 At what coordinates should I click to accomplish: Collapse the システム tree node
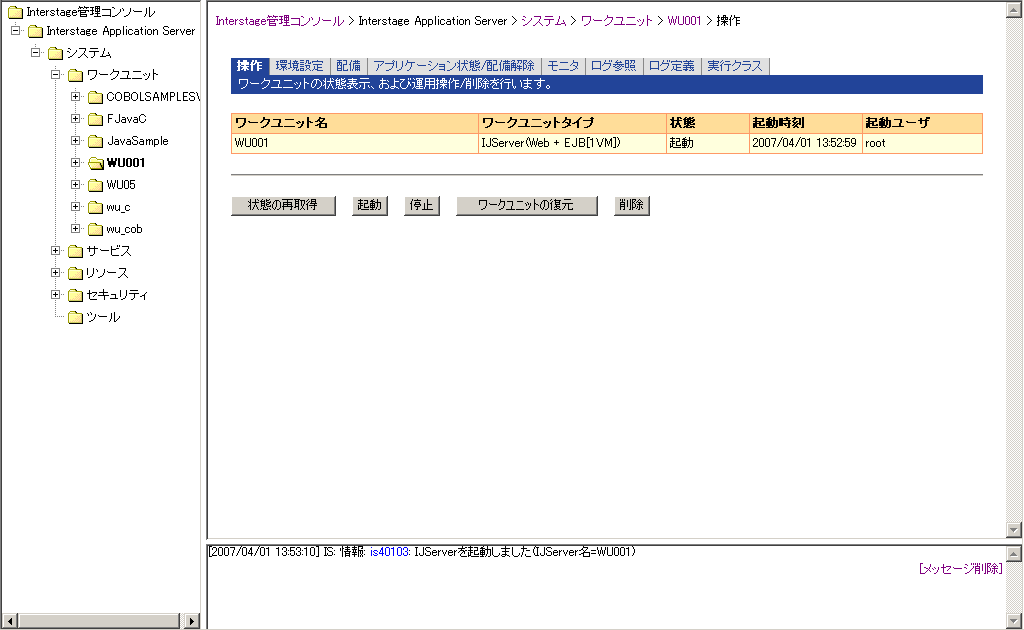click(36, 52)
